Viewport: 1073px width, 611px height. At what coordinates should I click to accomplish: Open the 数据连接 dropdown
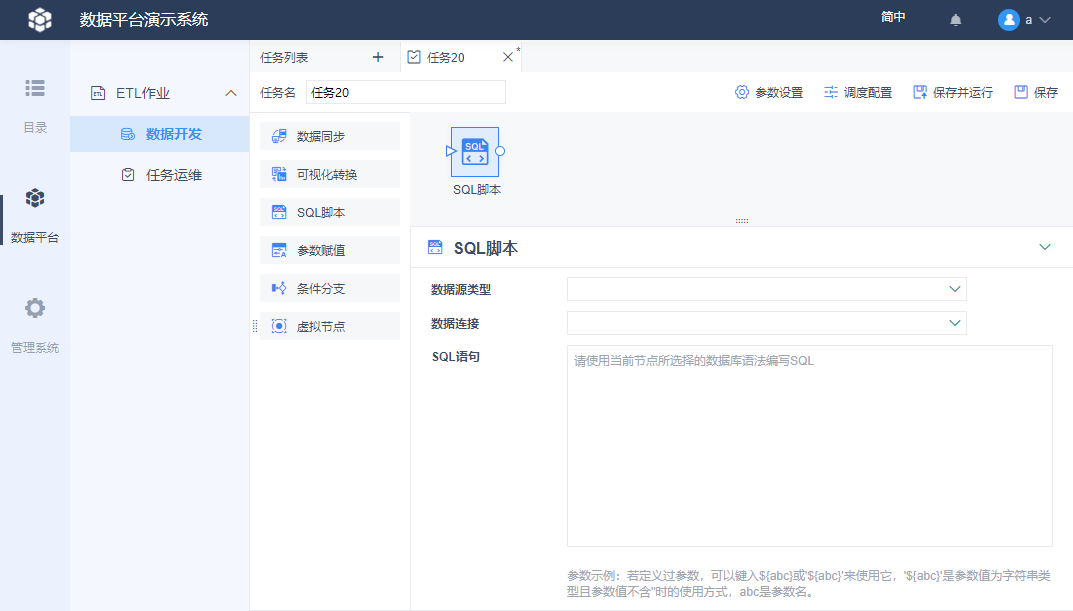coord(766,323)
